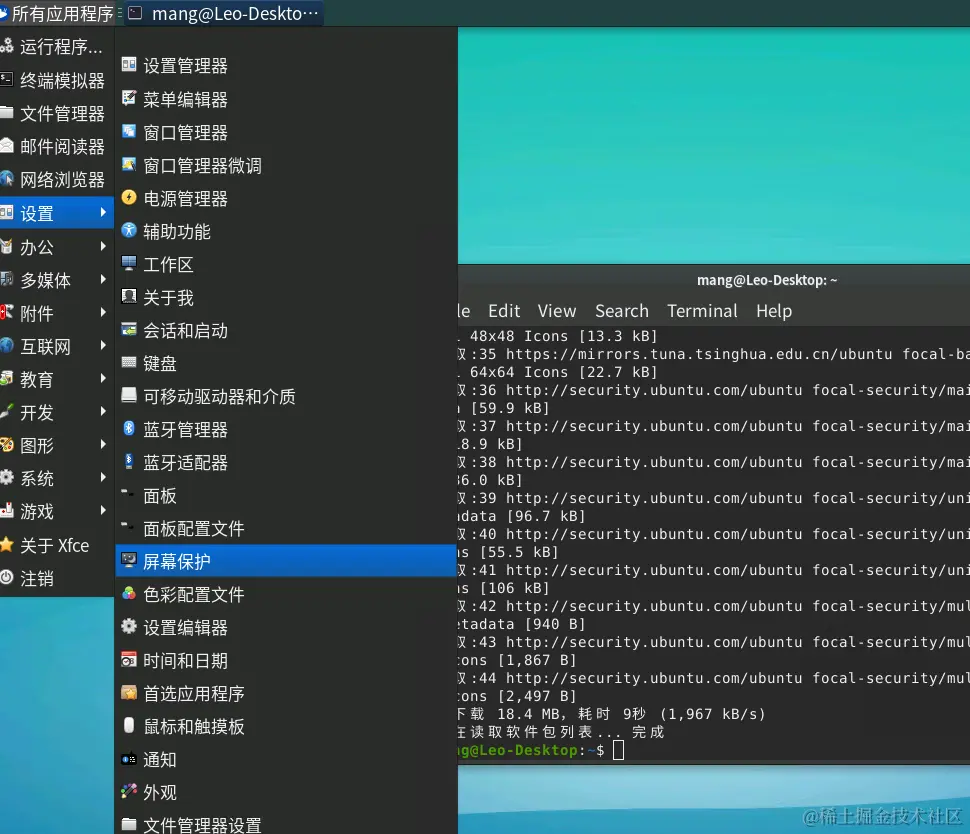This screenshot has height=834, width=970.
Task: Open the Search menu in the terminal
Action: (x=622, y=311)
